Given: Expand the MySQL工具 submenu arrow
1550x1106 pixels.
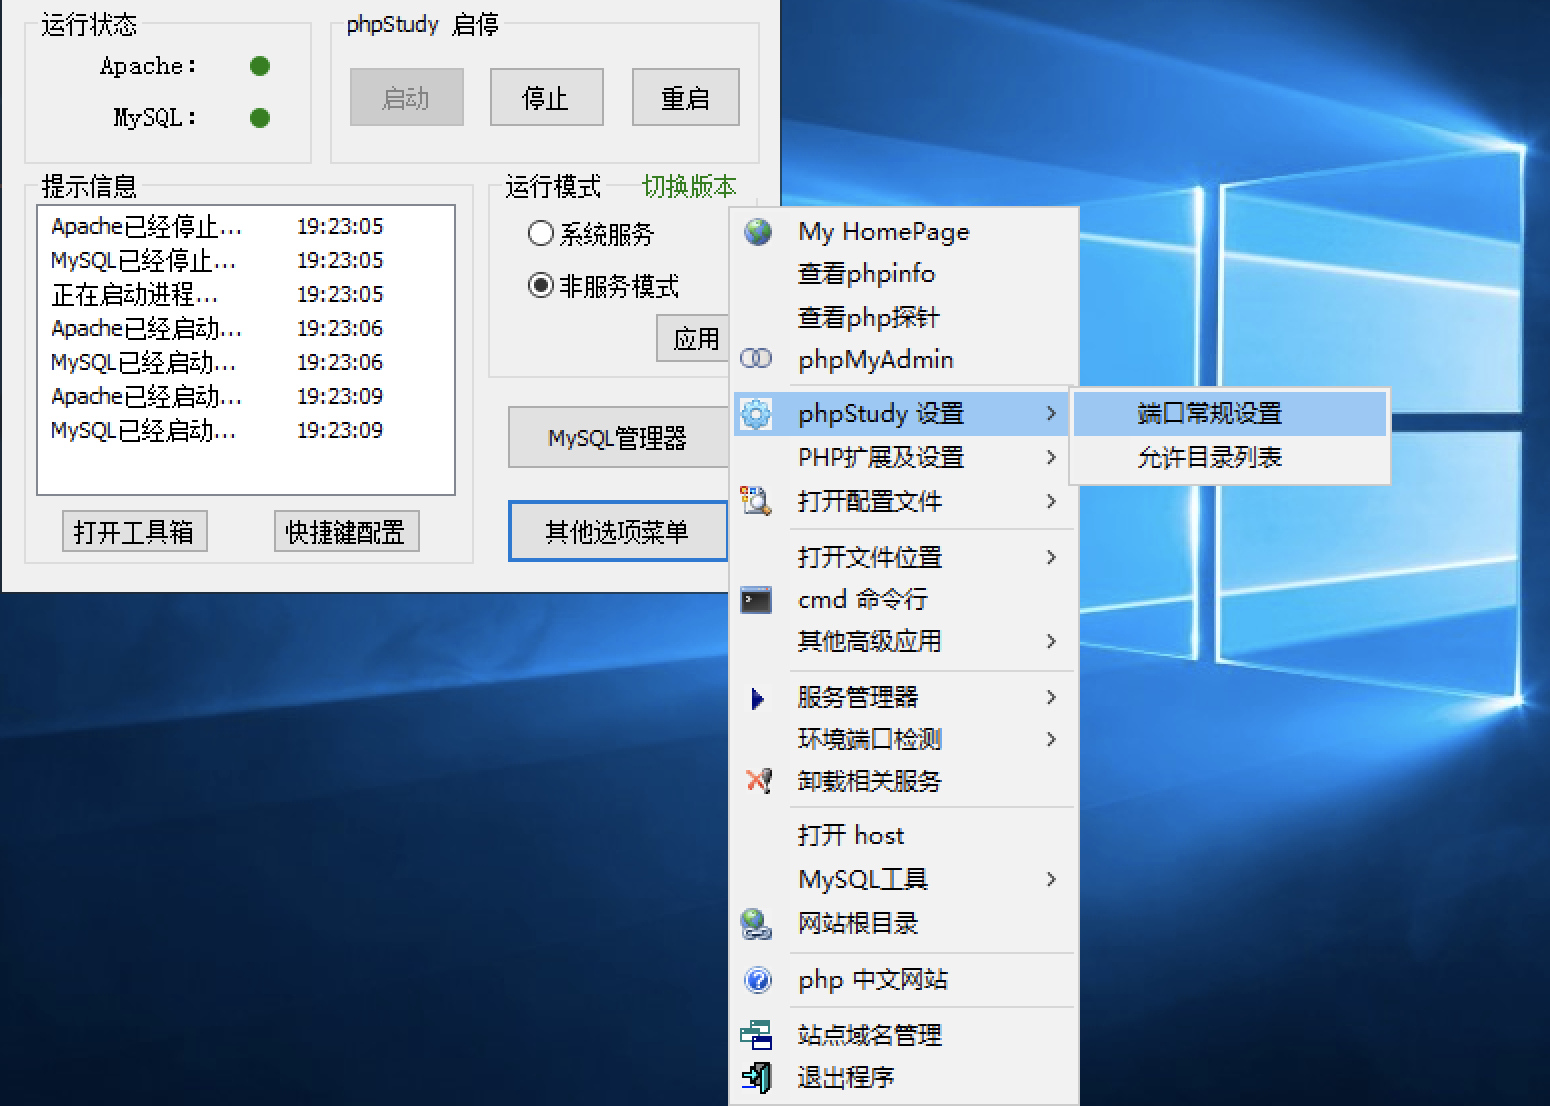Looking at the screenshot, I should click(1051, 879).
